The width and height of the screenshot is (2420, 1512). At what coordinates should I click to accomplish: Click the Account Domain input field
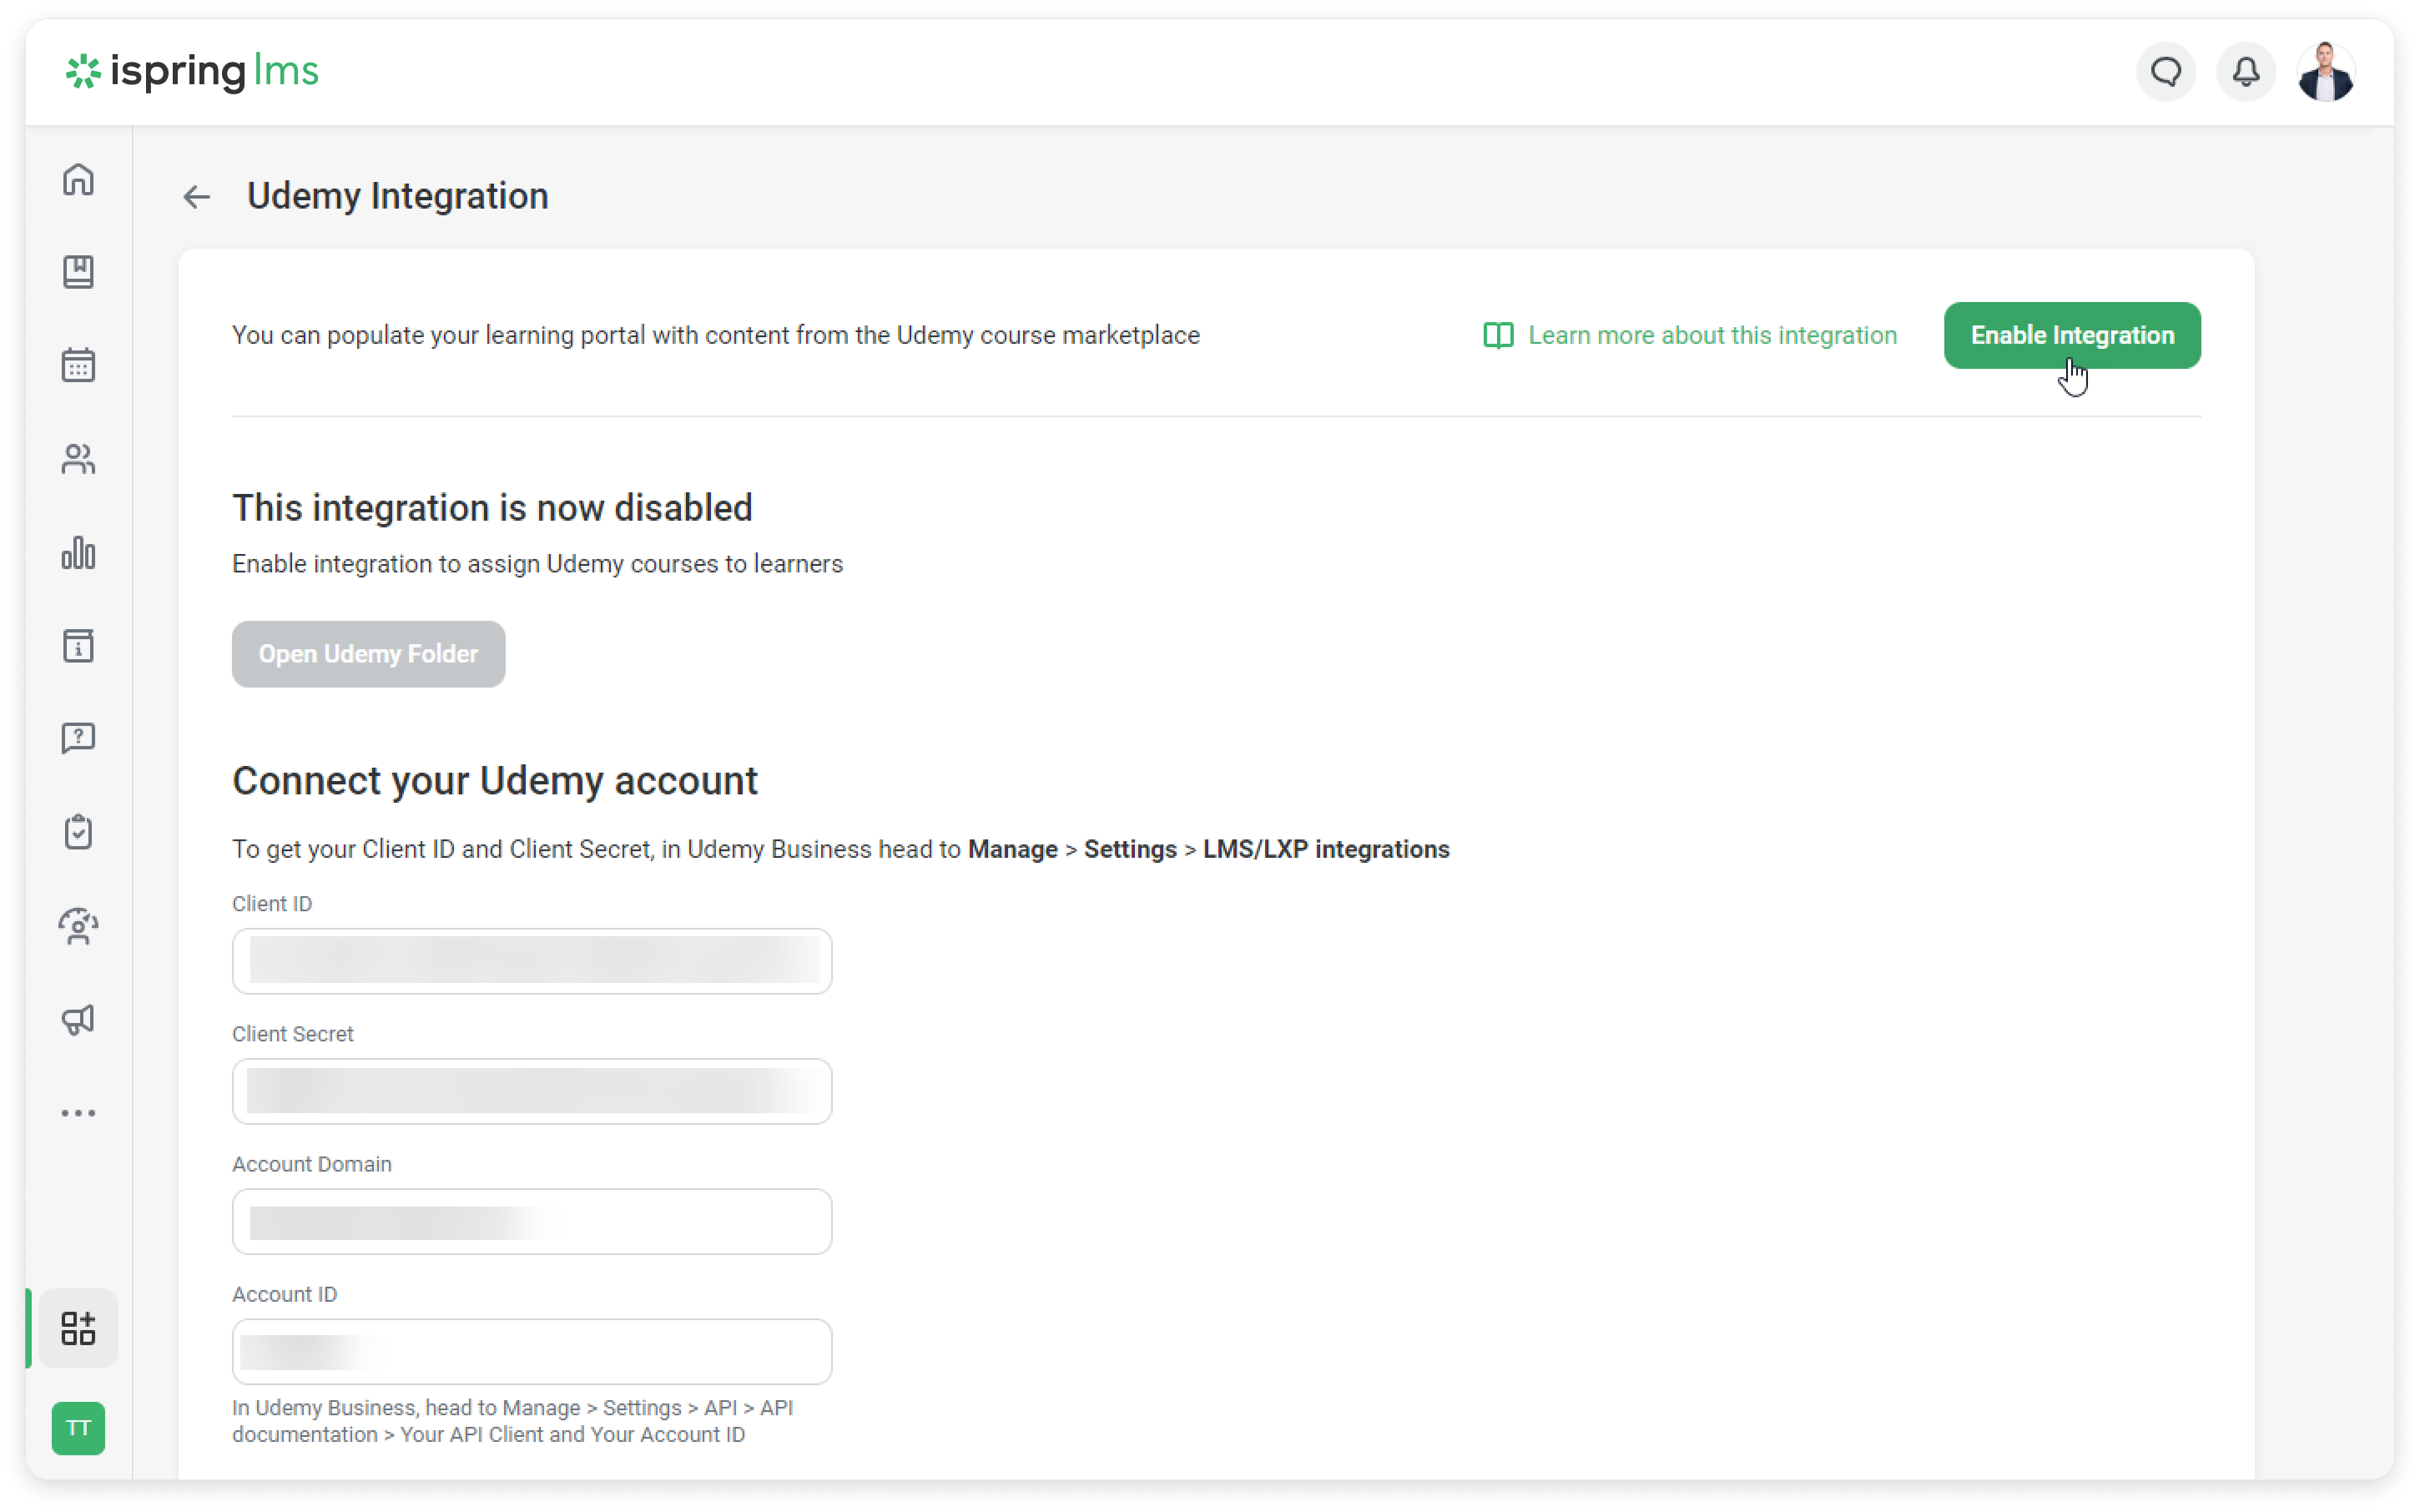[x=532, y=1222]
